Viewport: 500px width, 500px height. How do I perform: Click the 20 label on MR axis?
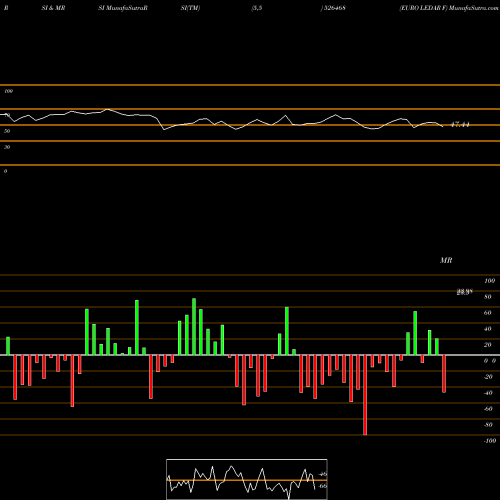(x=488, y=345)
